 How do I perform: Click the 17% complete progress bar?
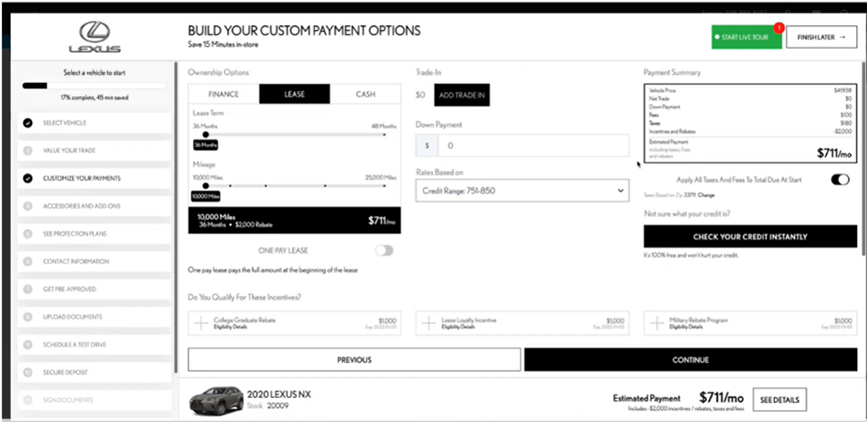tap(94, 86)
